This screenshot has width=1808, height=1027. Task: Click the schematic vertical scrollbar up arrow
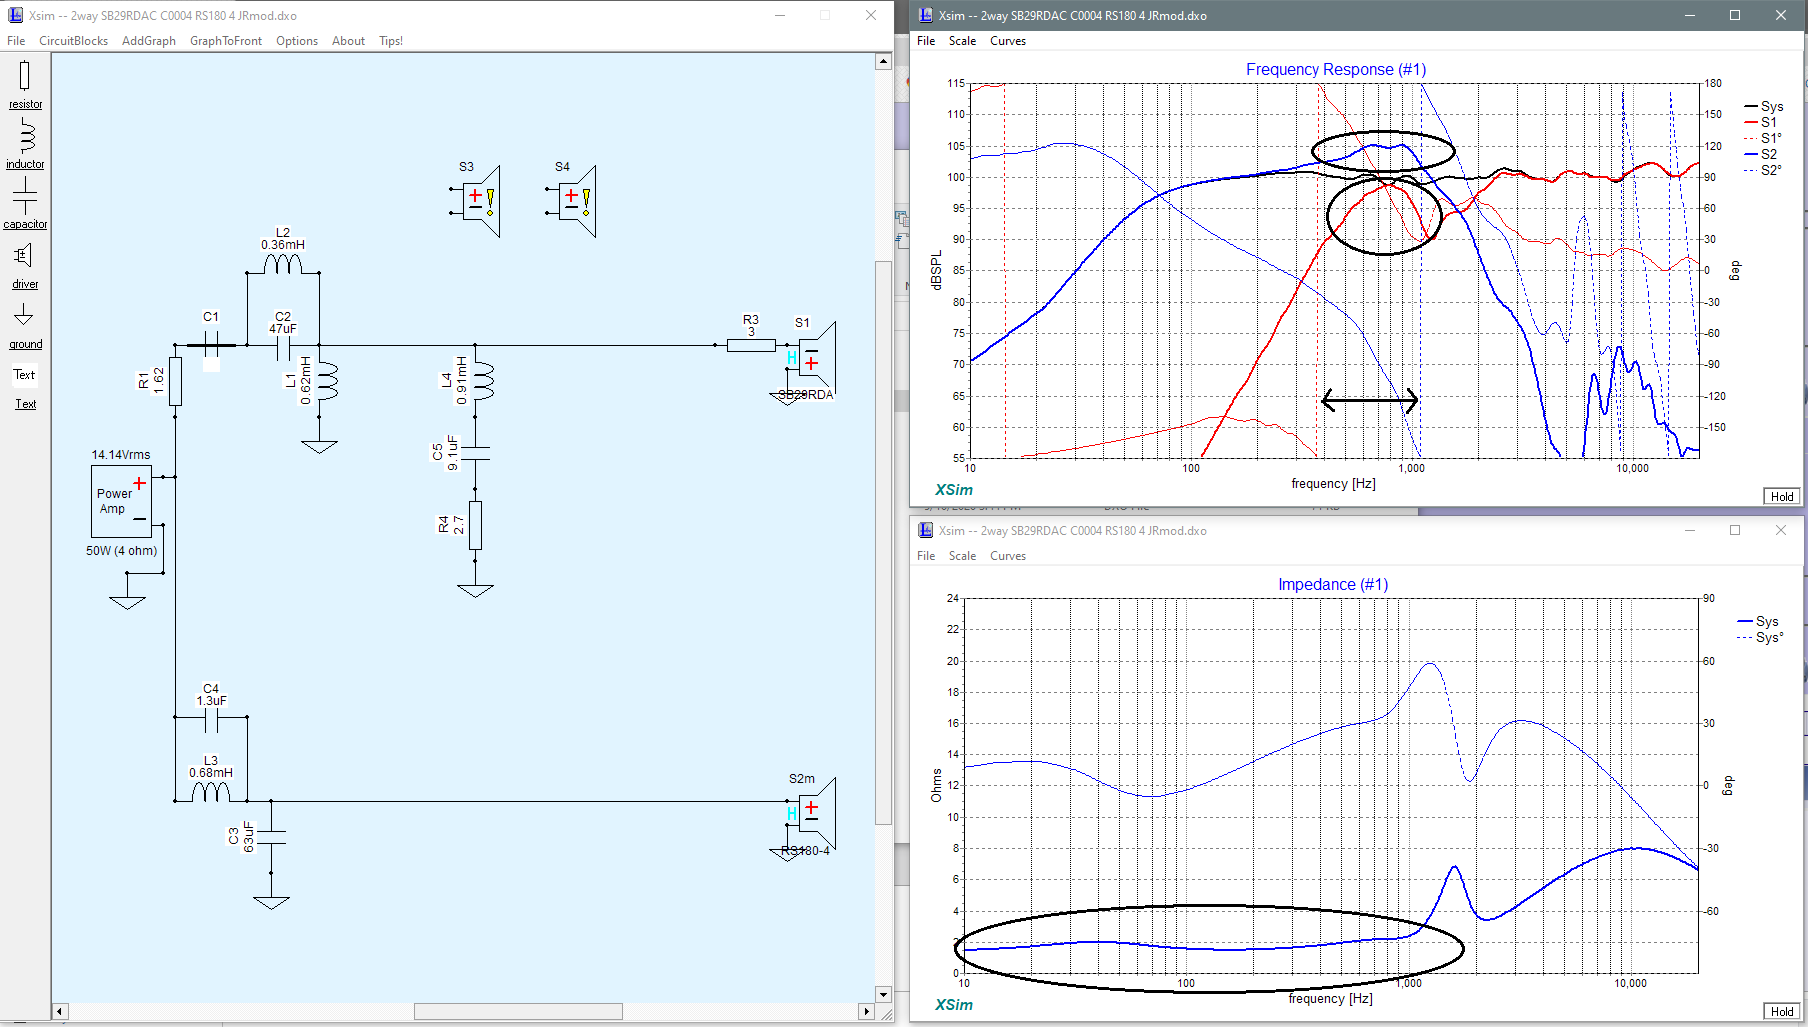tap(883, 61)
